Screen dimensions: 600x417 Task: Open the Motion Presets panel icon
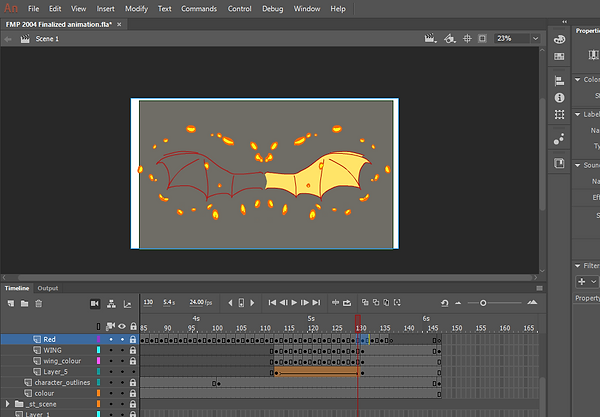tap(559, 139)
